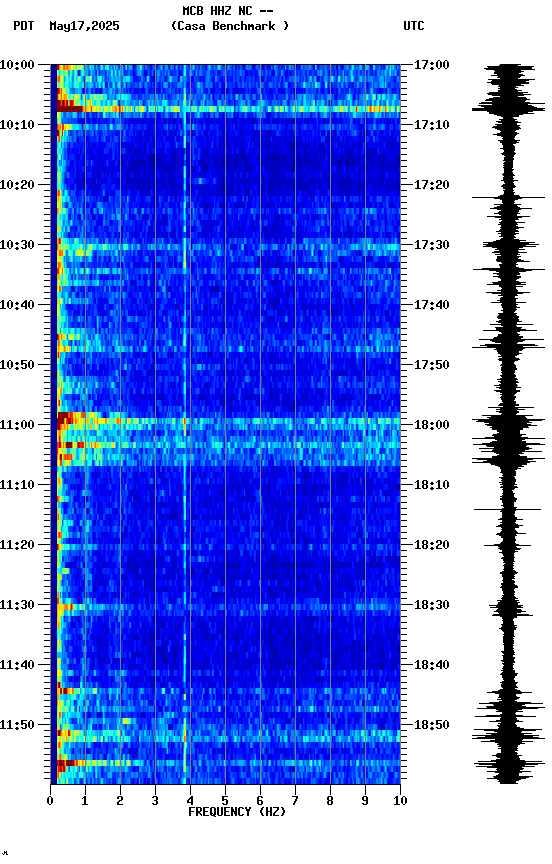Image resolution: width=552 pixels, height=864 pixels.
Task: Click the '10:50' PDT time label
Action: pyautogui.click(x=17, y=365)
